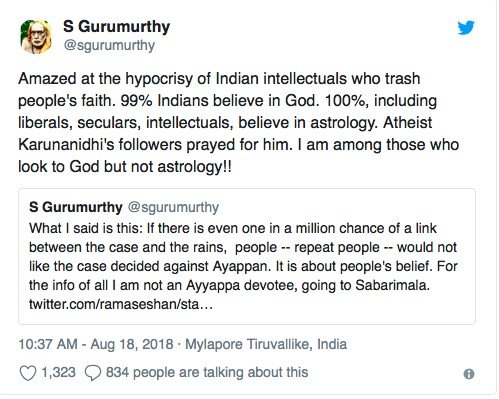This screenshot has width=499, height=399.
Task: Click the 1,323 likes count
Action: tap(58, 372)
